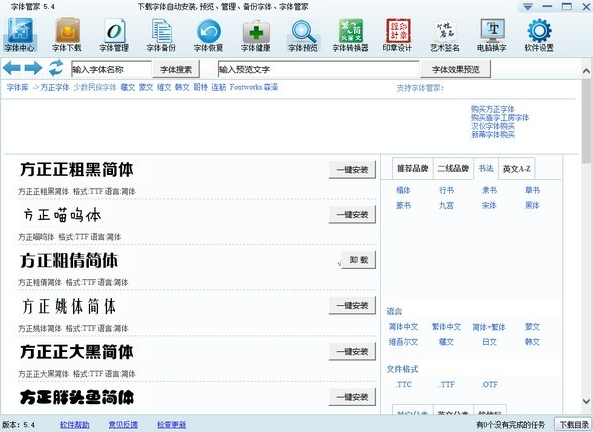
Task: Click the 输入预览文字 input field
Action: click(x=319, y=69)
